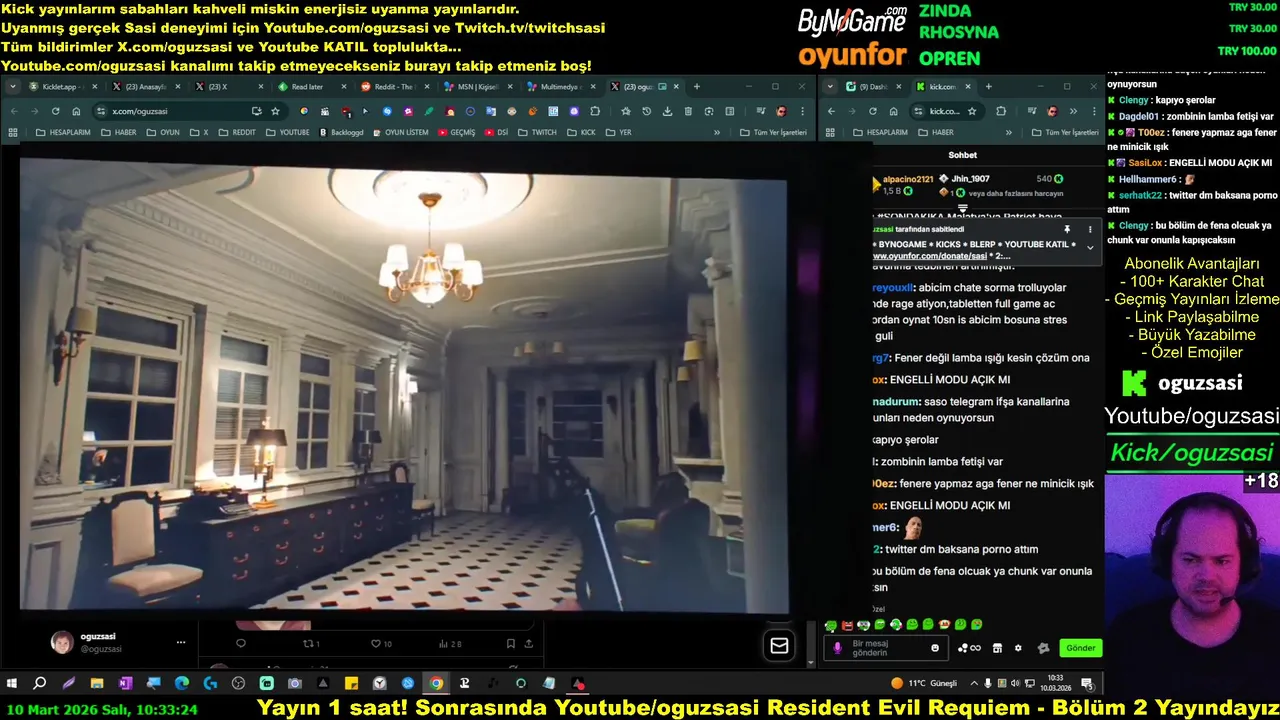Like the tweet with 10 likes
1280x720 pixels.
pyautogui.click(x=381, y=644)
